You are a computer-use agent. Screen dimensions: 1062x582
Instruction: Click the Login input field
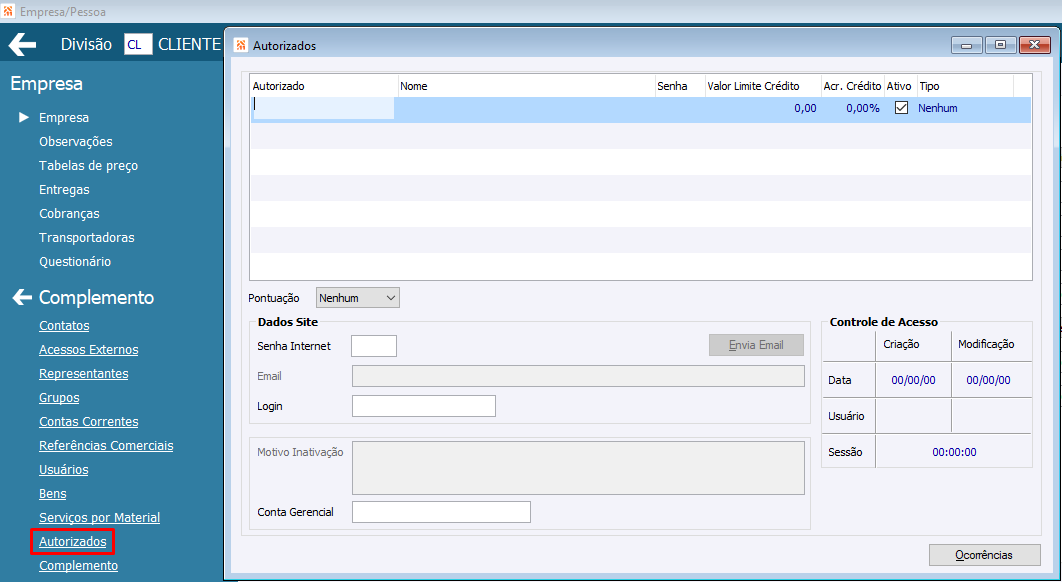pos(424,406)
